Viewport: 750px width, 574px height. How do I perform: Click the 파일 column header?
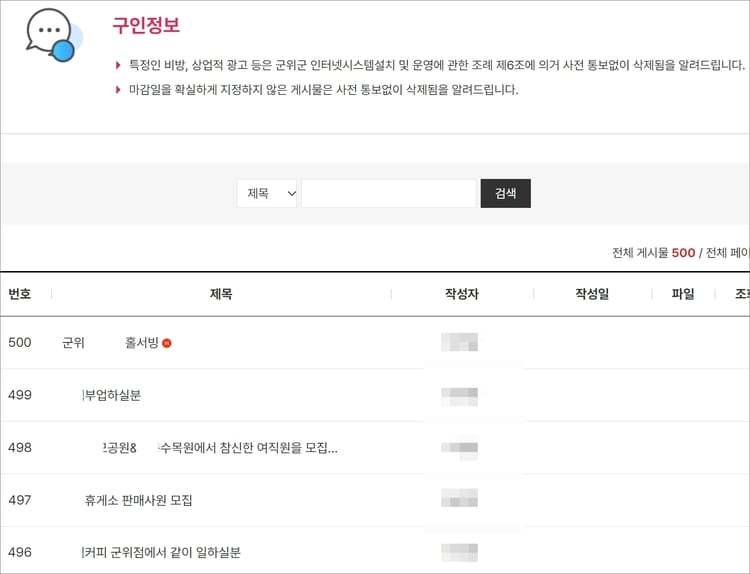pos(683,294)
